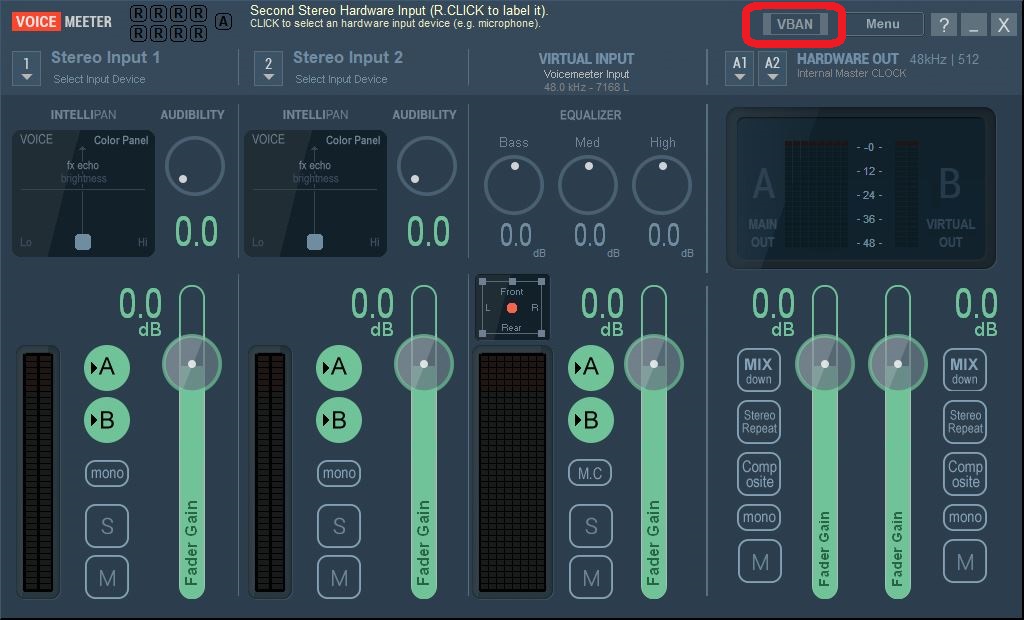Viewport: 1024px width, 620px height.
Task: Mute Stereo Input 1
Action: [x=107, y=578]
